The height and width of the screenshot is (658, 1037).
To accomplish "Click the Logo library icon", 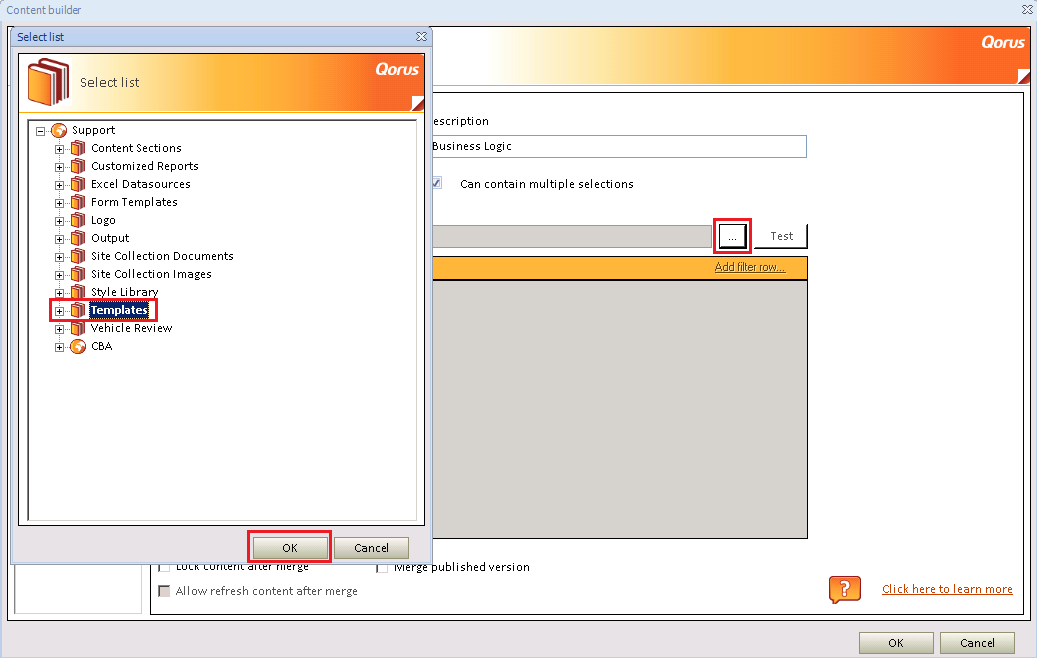I will tap(78, 220).
